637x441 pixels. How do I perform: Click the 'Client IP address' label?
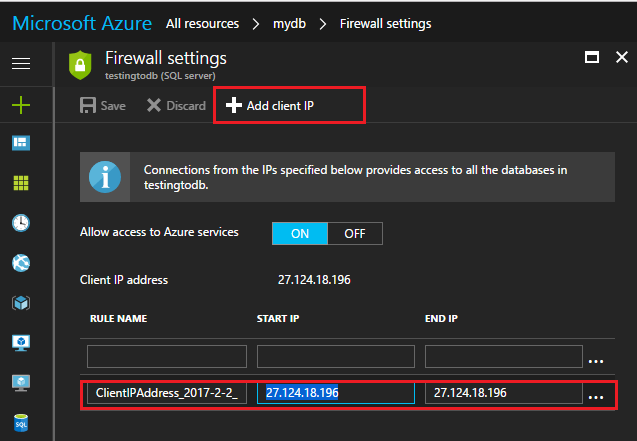pyautogui.click(x=124, y=280)
